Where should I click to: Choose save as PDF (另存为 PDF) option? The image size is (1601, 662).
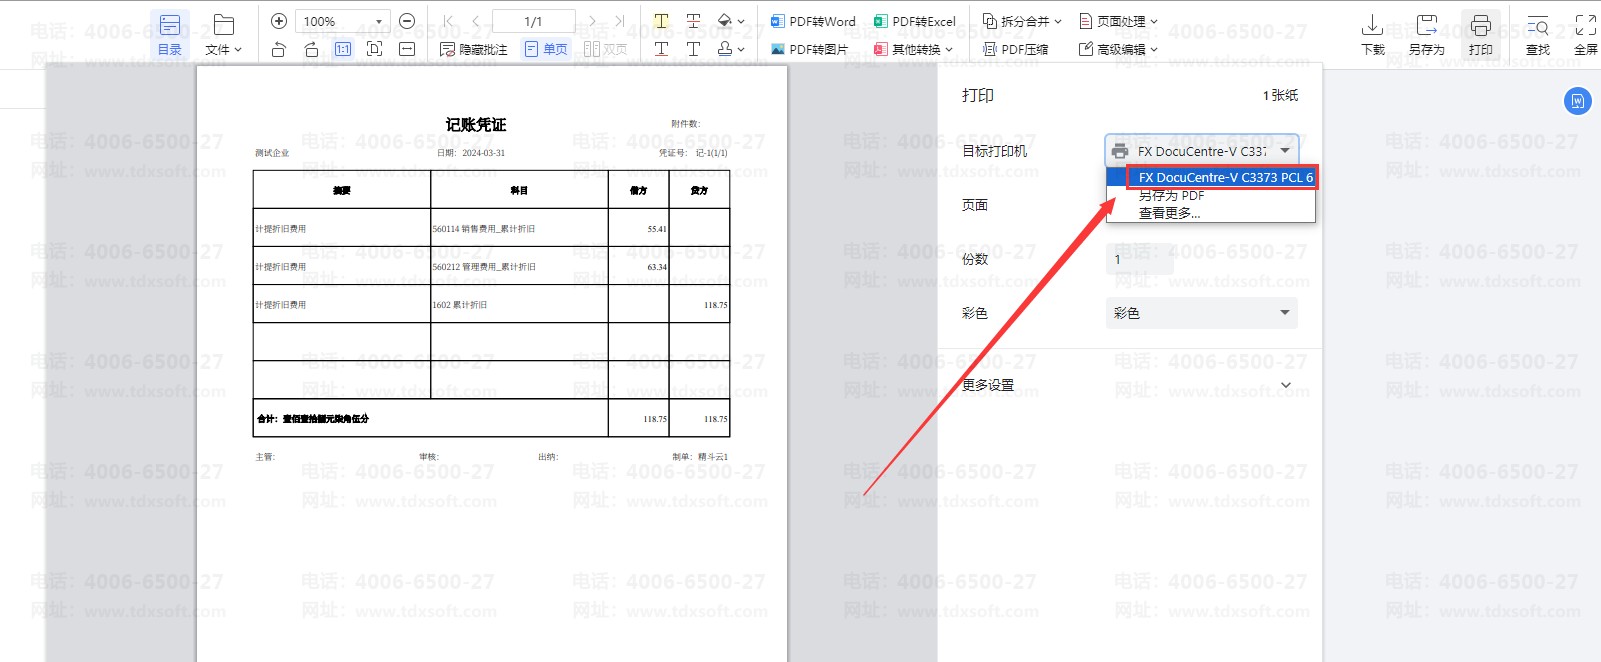(x=1171, y=196)
